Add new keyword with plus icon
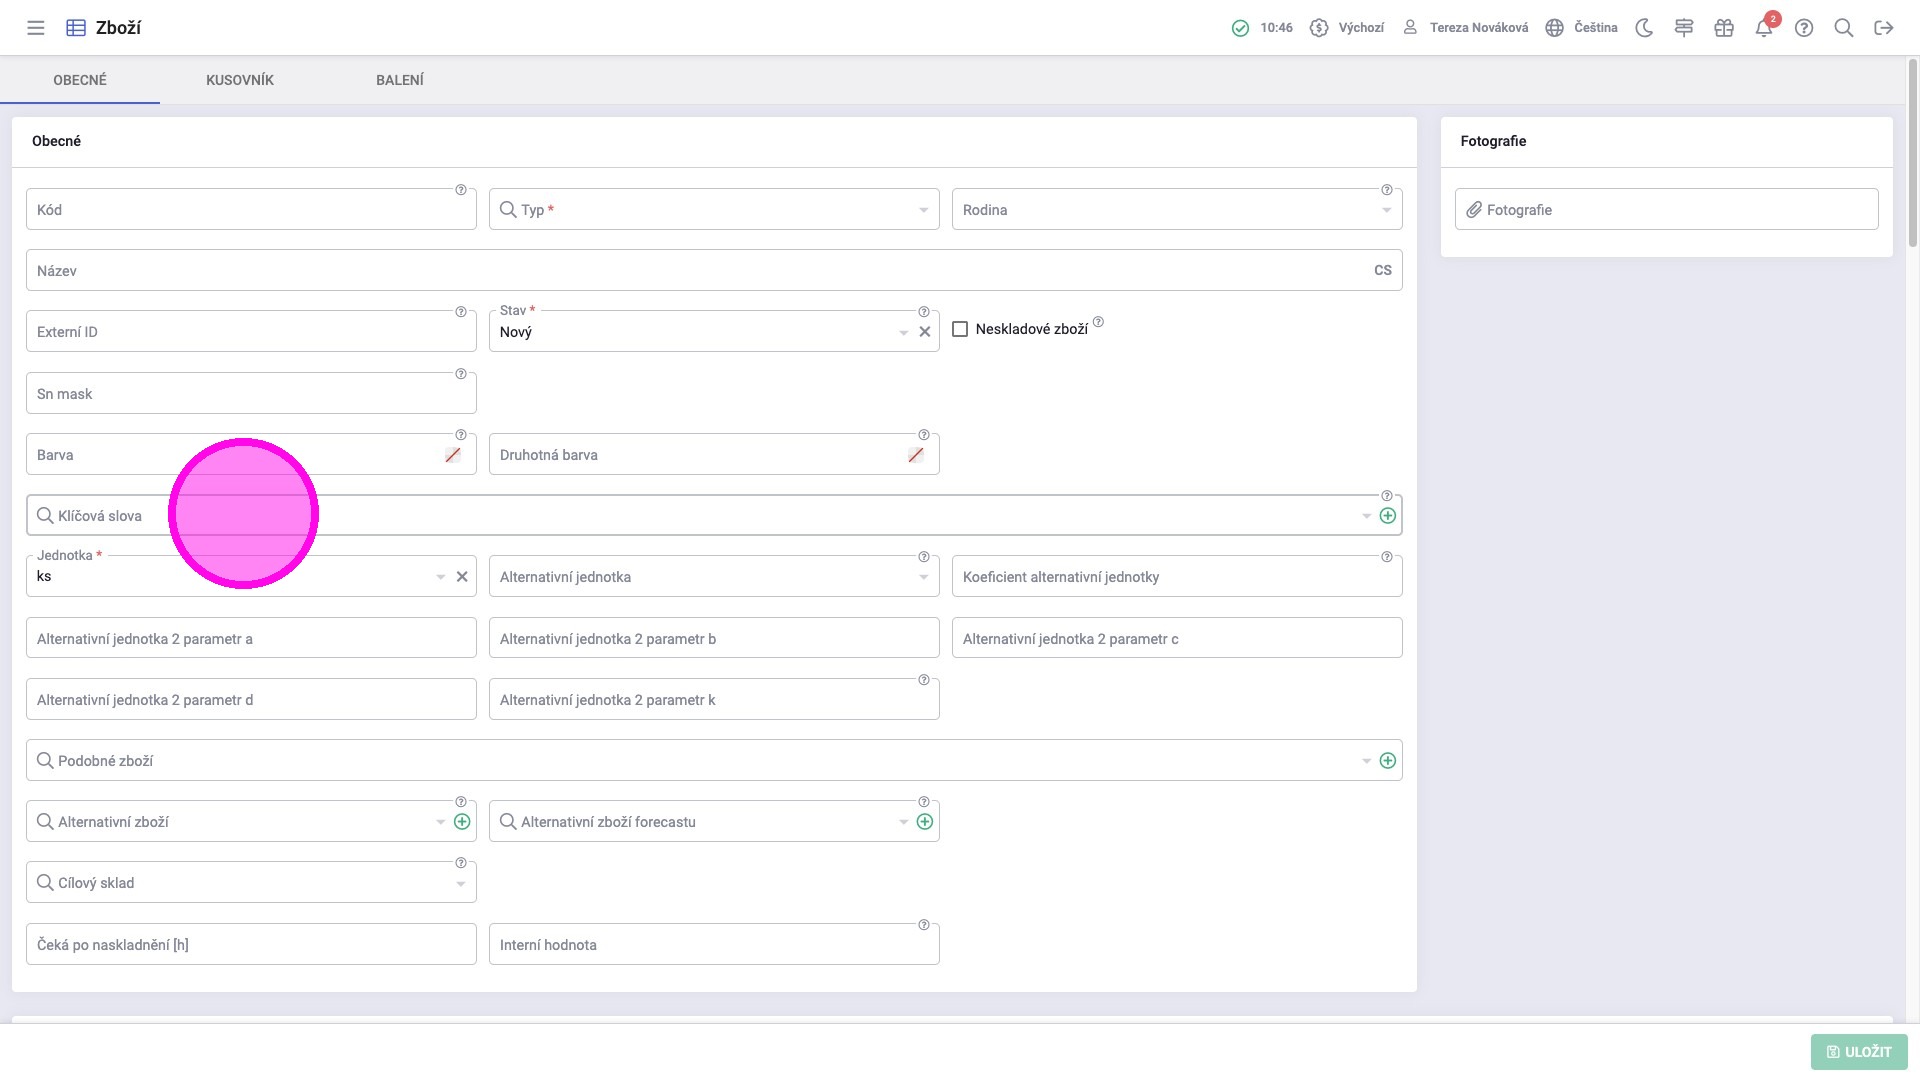 pyautogui.click(x=1388, y=516)
